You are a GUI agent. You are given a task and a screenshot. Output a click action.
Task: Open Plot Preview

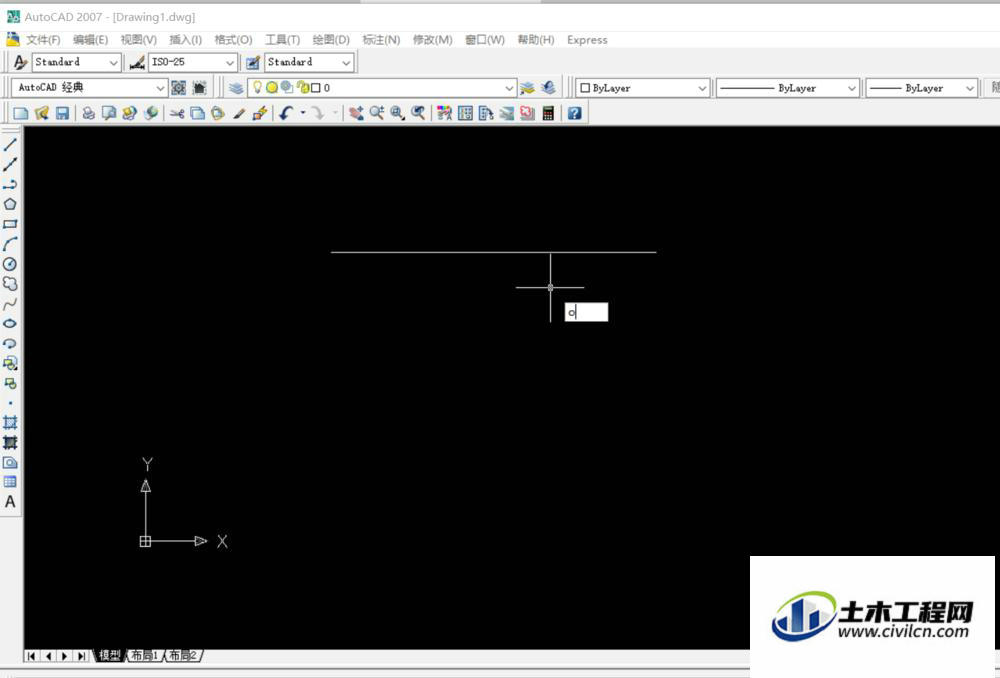[x=109, y=114]
